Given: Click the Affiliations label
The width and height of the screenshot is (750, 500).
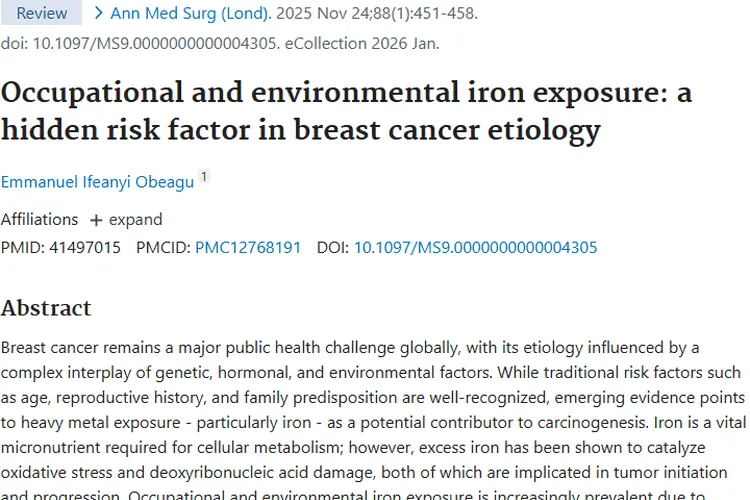Looking at the screenshot, I should click(39, 220).
